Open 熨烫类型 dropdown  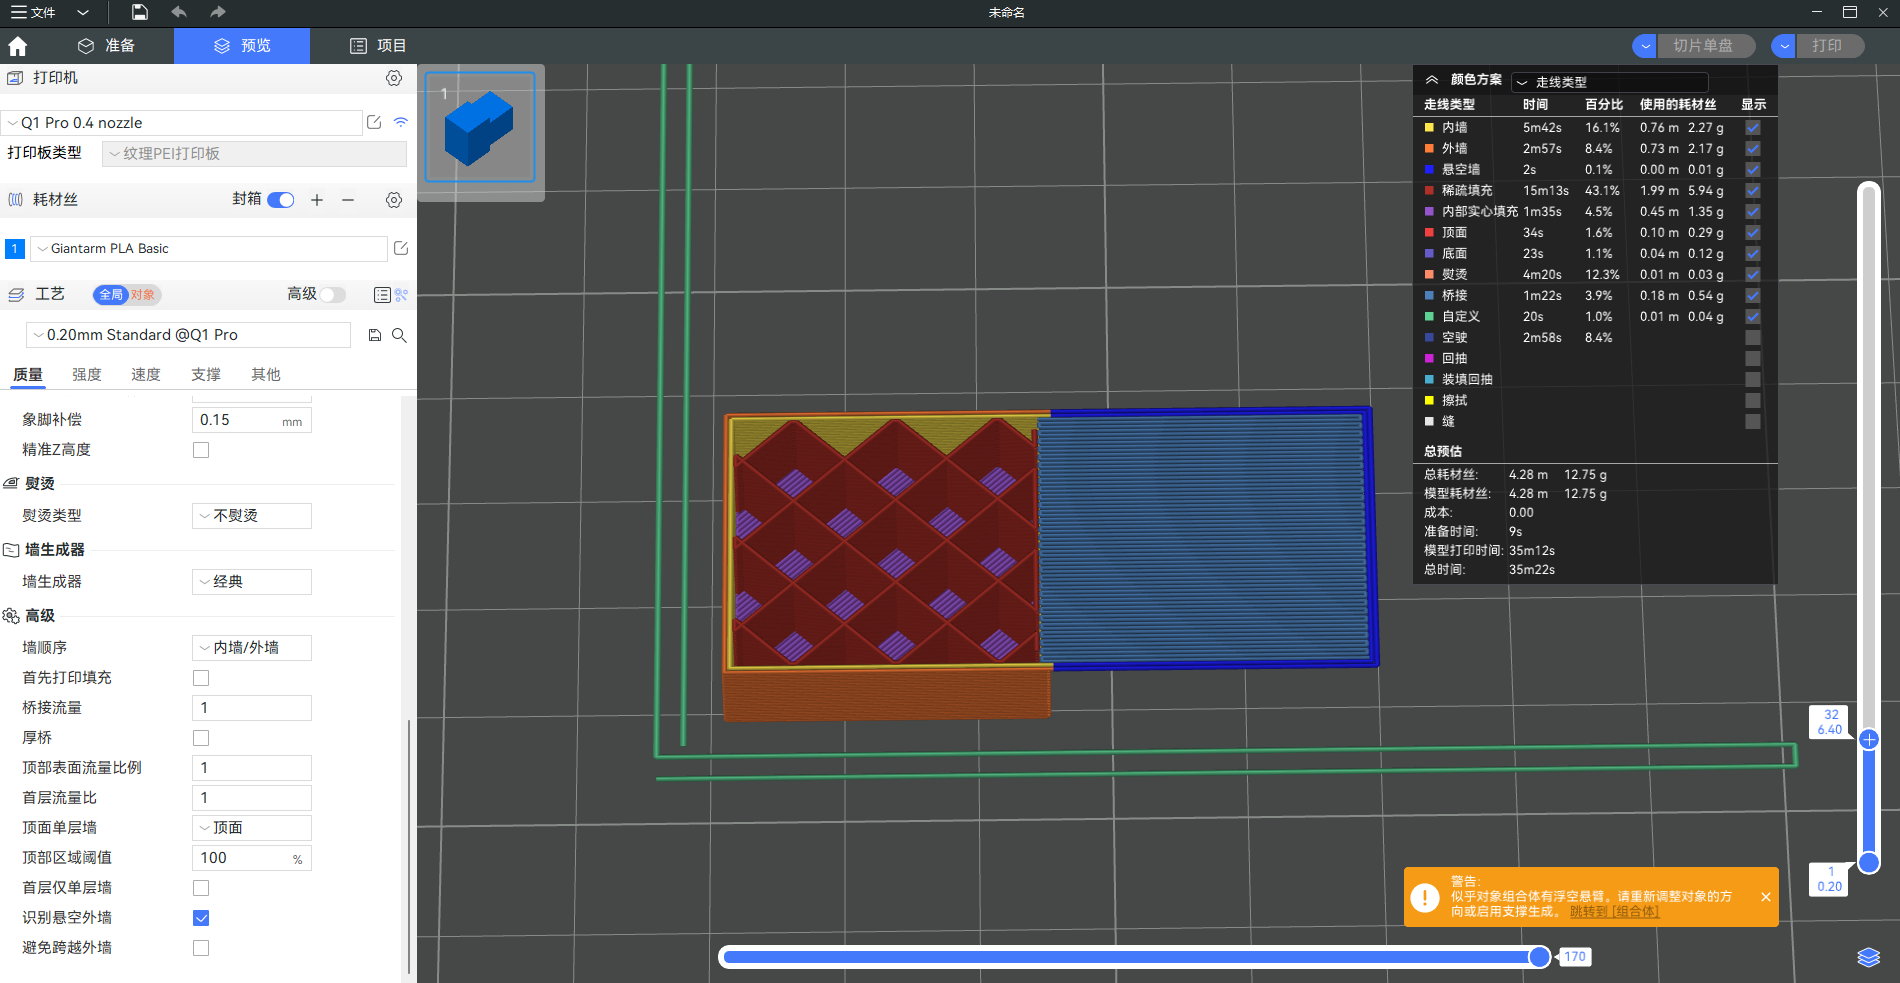(251, 516)
